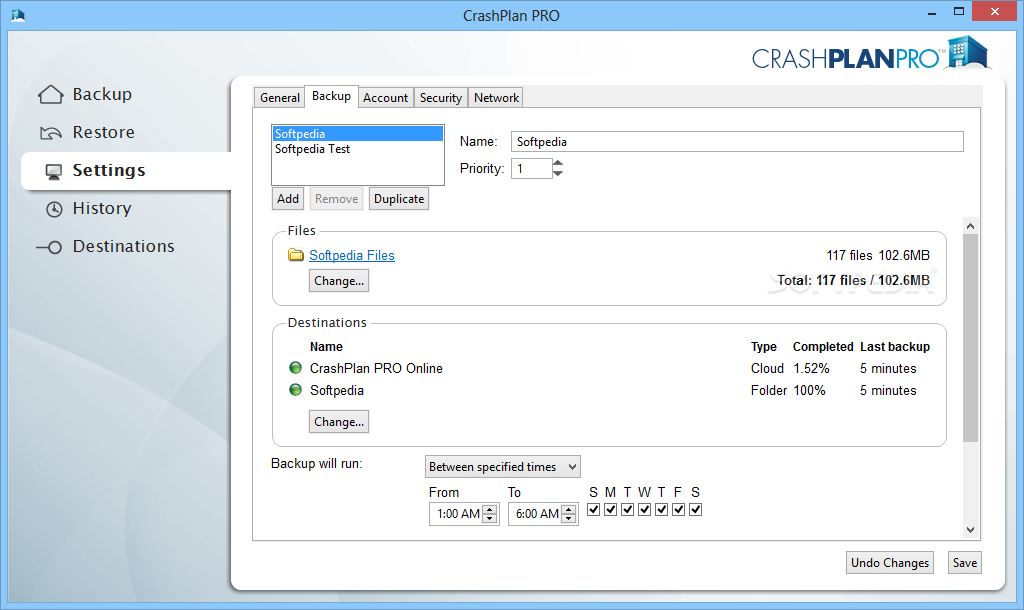Viewport: 1024px width, 610px height.
Task: Click the '1.52%' completed value
Action: pos(811,368)
